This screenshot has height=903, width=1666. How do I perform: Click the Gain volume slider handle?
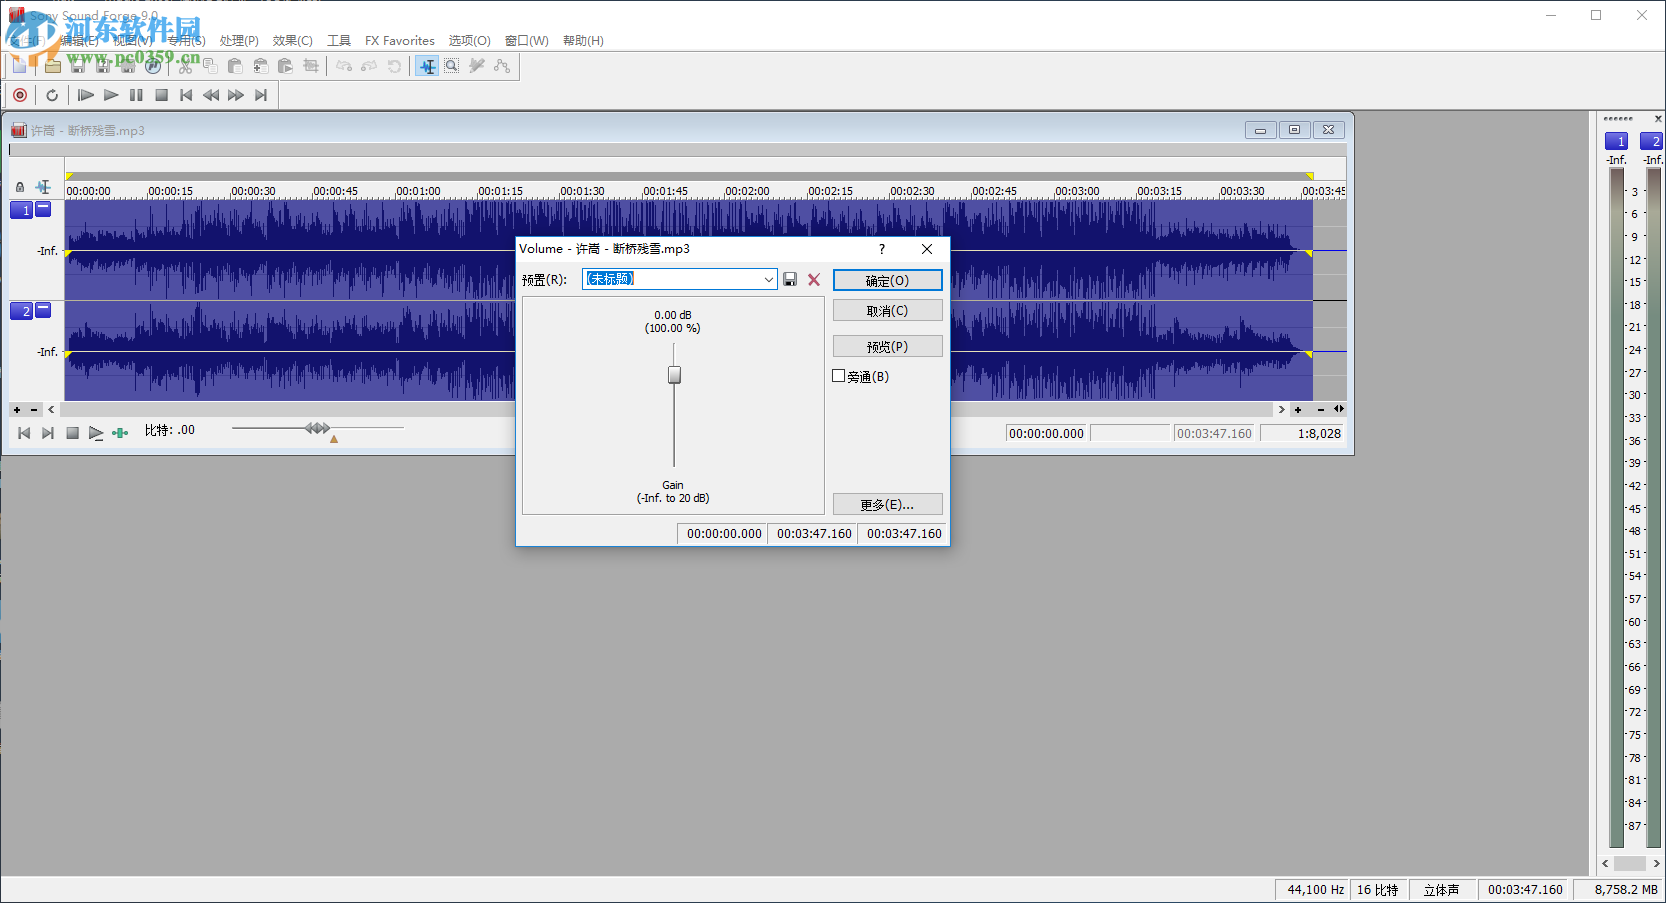674,375
